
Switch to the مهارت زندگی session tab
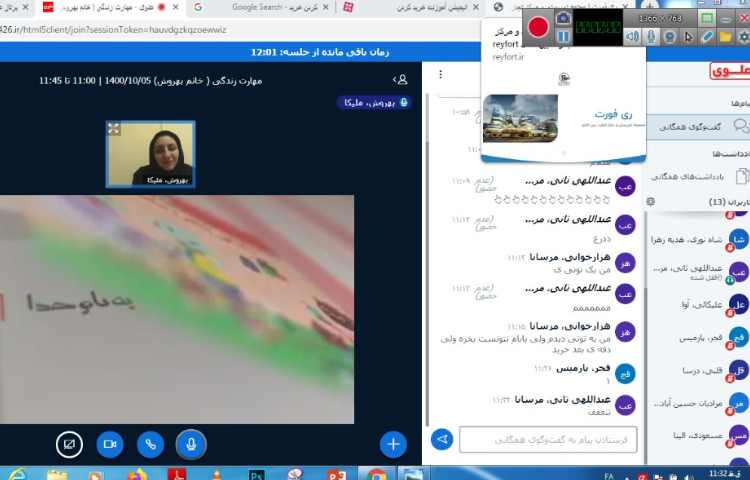111,7
